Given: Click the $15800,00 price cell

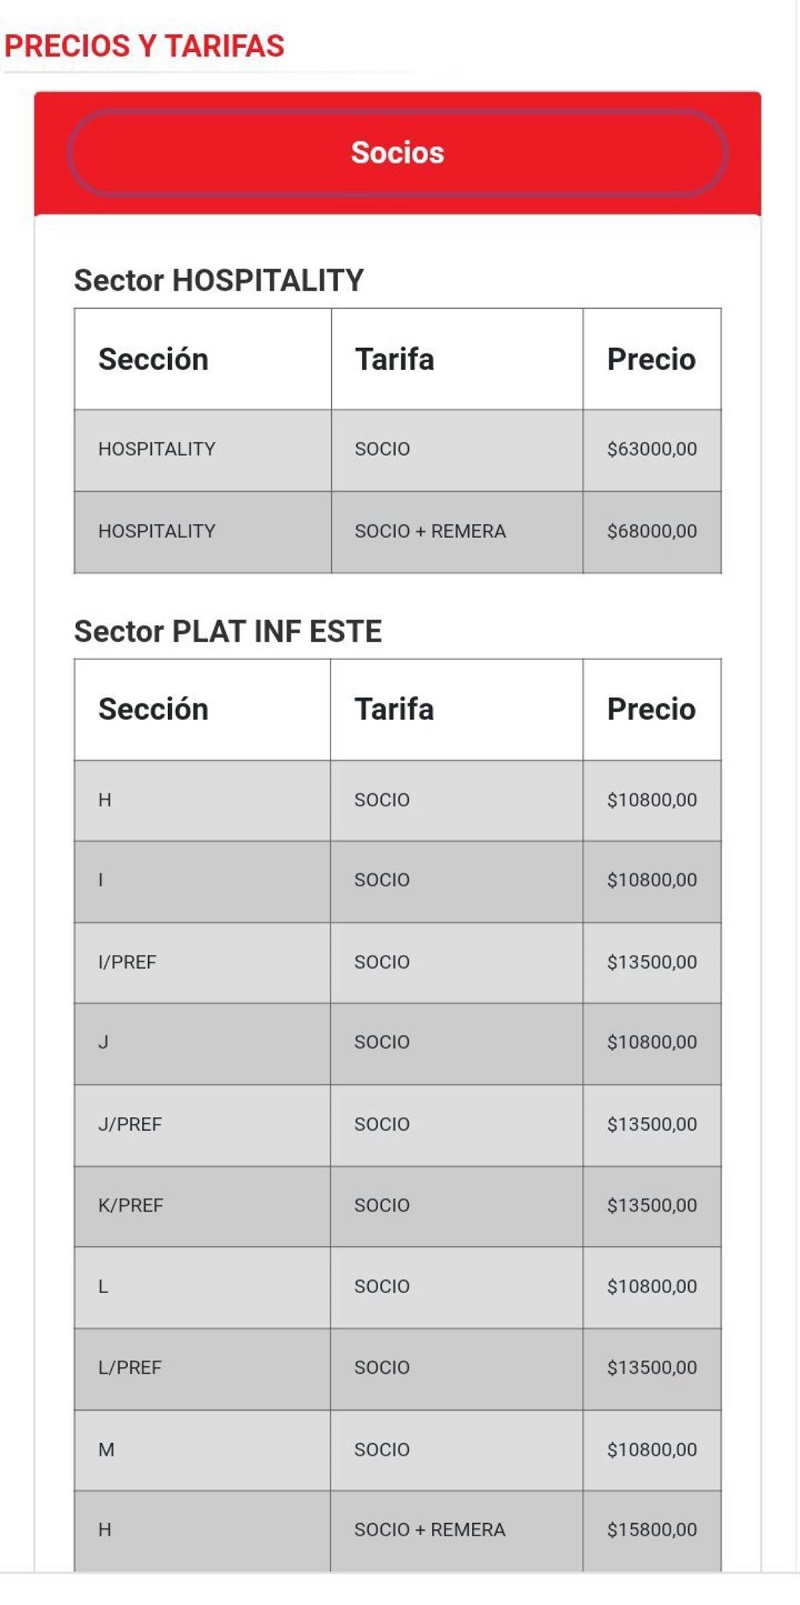Looking at the screenshot, I should [x=652, y=1530].
